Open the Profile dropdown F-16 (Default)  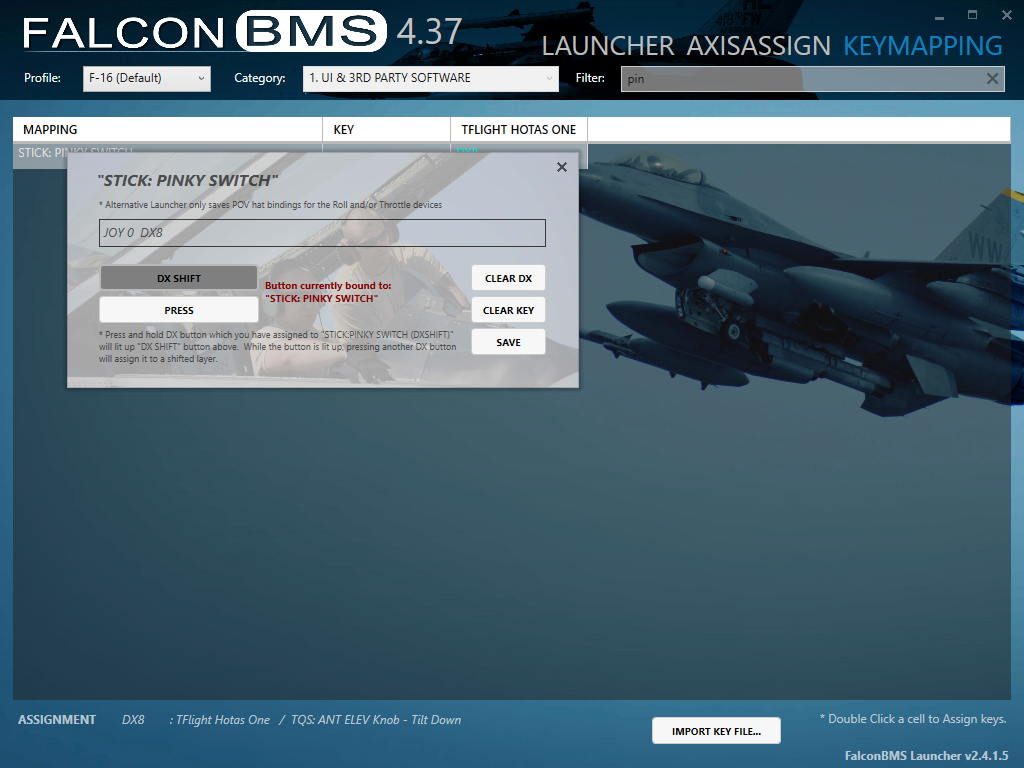(147, 78)
